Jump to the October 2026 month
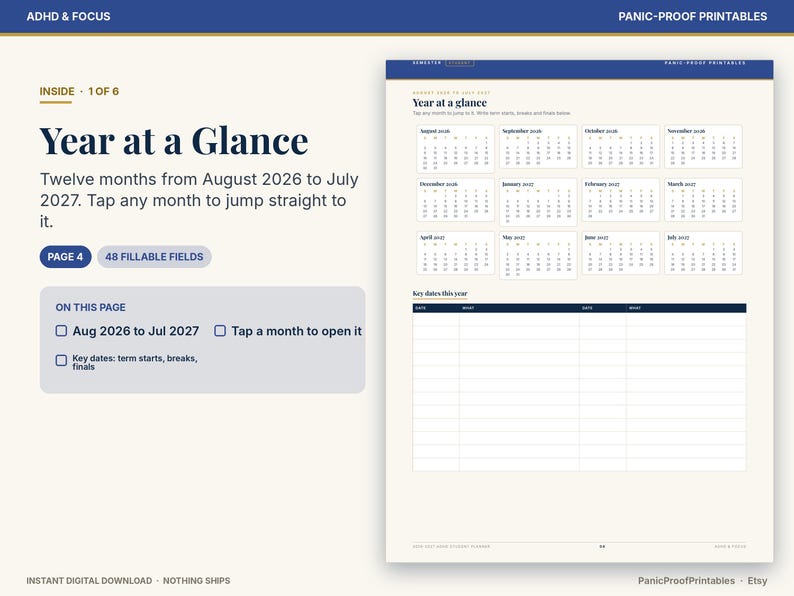Screen dimensions: 794x596 pyautogui.click(x=620, y=147)
